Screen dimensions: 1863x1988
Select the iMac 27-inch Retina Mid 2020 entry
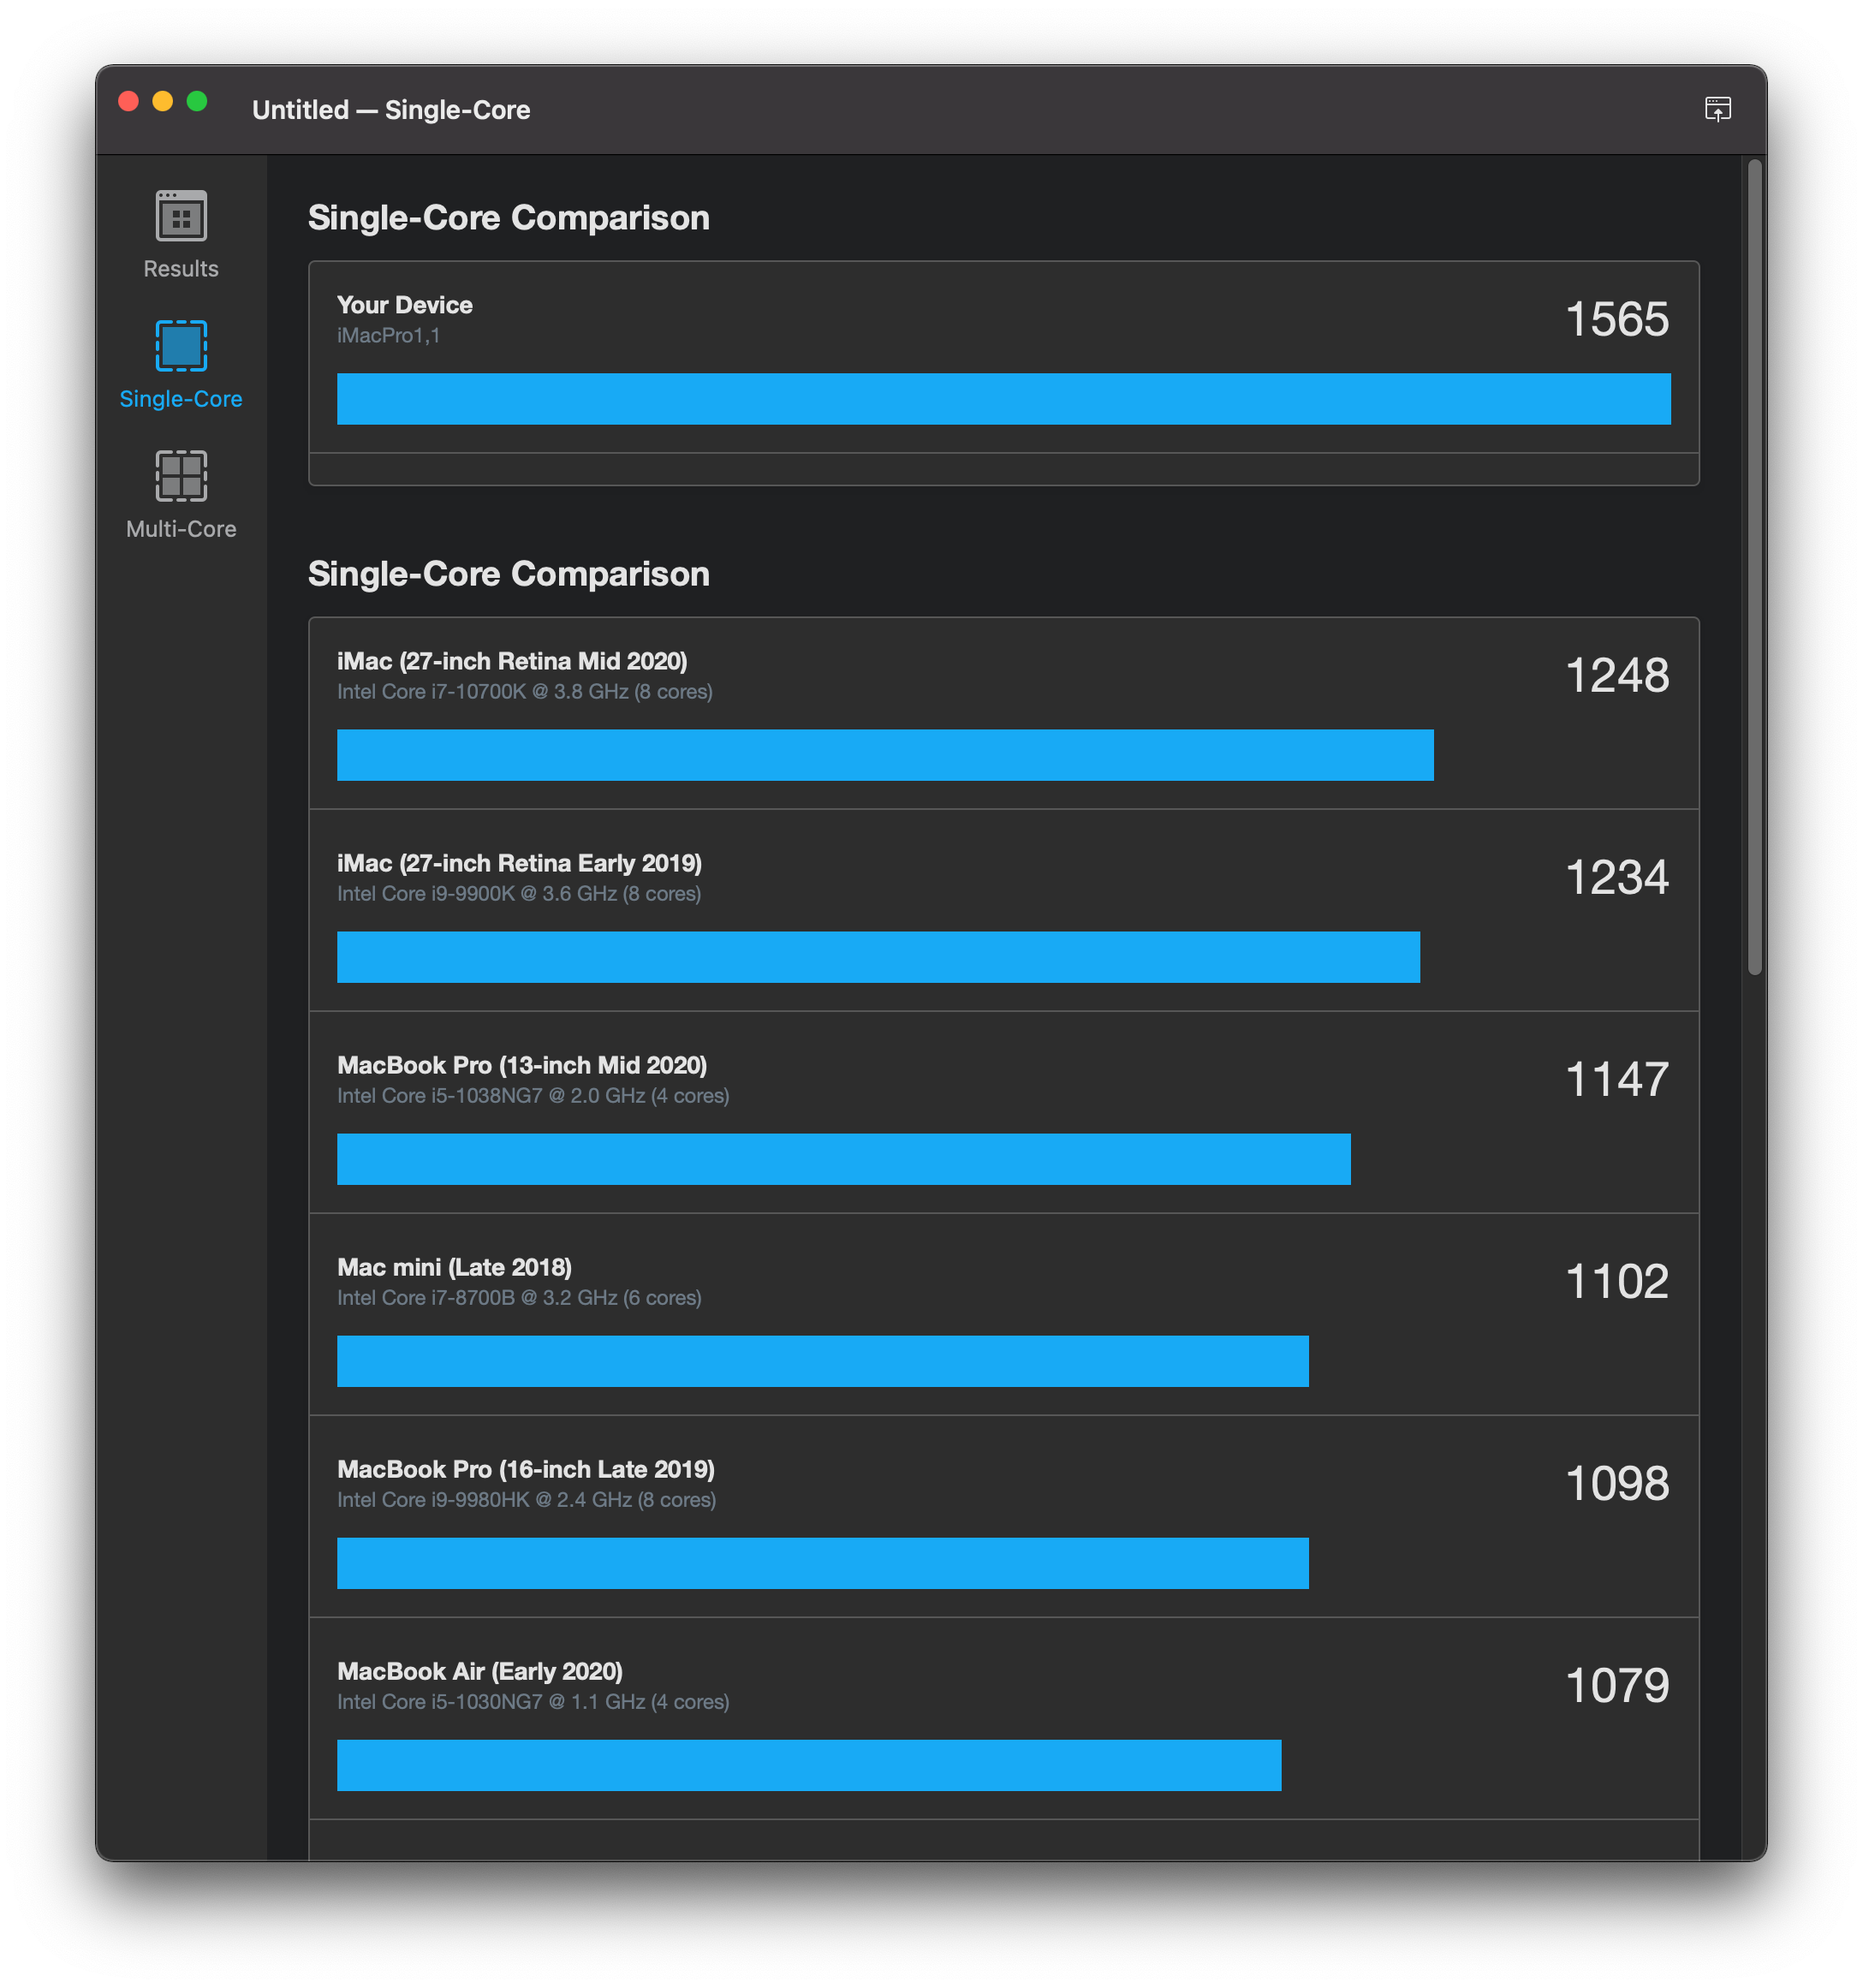(x=512, y=661)
